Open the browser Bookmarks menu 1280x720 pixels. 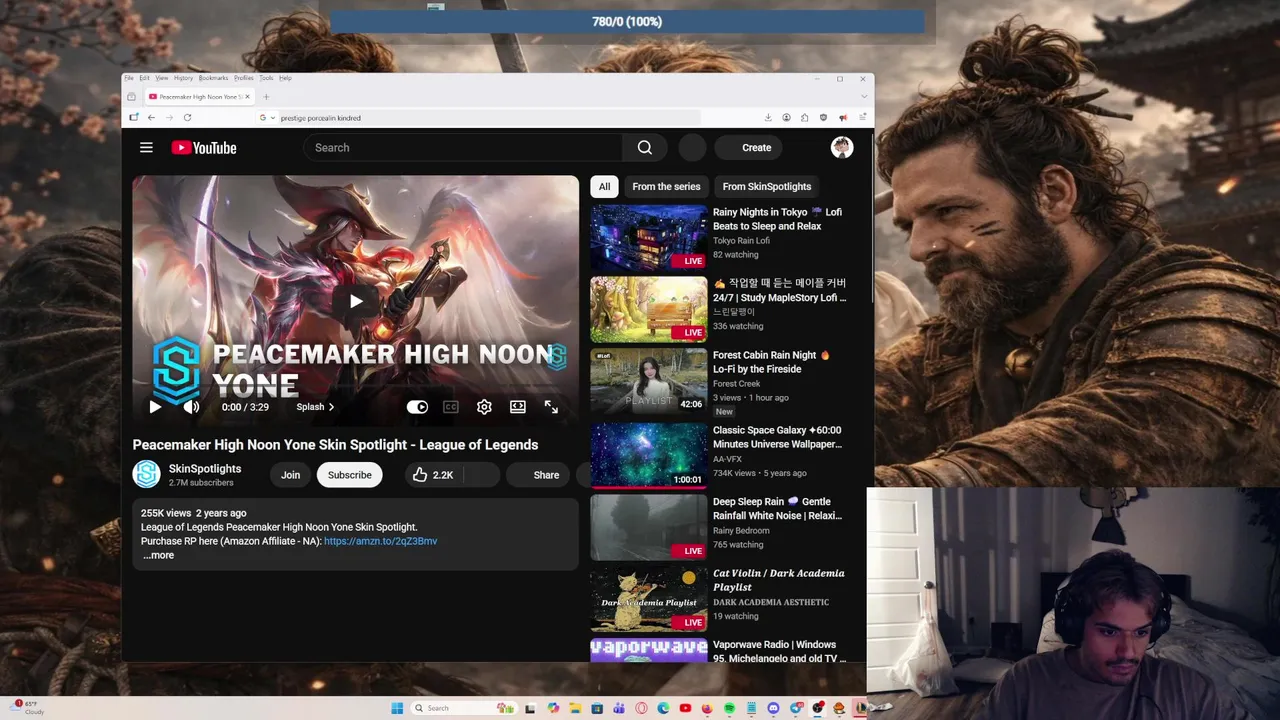pos(213,78)
